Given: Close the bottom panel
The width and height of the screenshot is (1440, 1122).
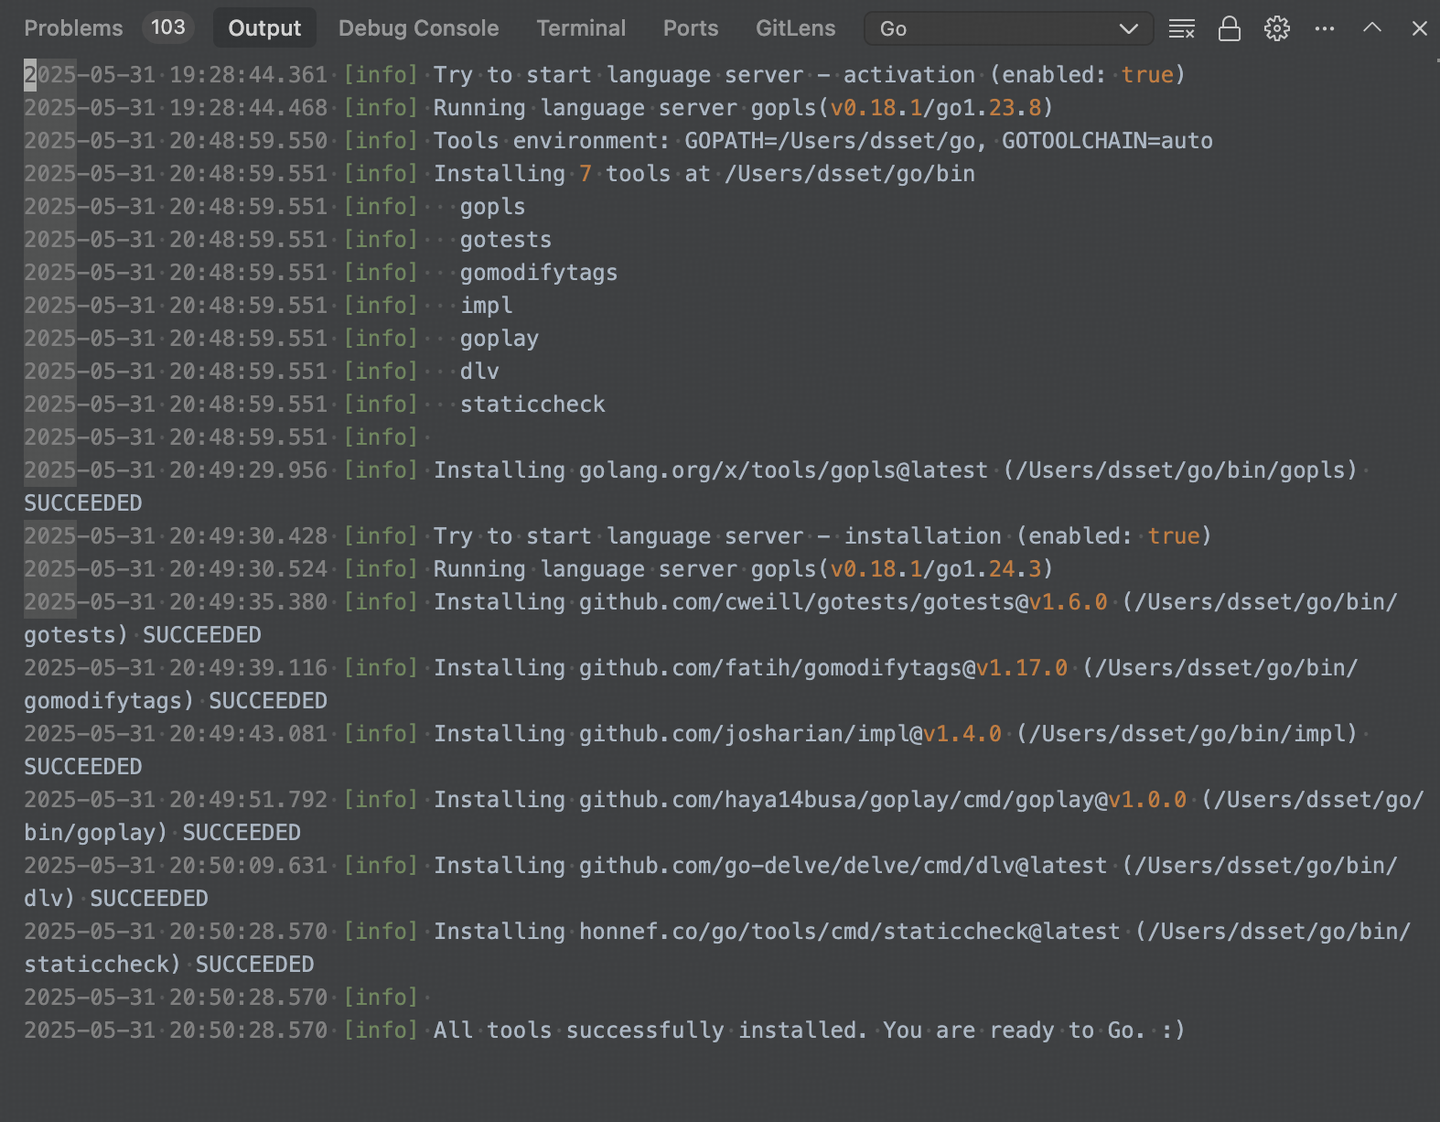Looking at the screenshot, I should coord(1419,29).
